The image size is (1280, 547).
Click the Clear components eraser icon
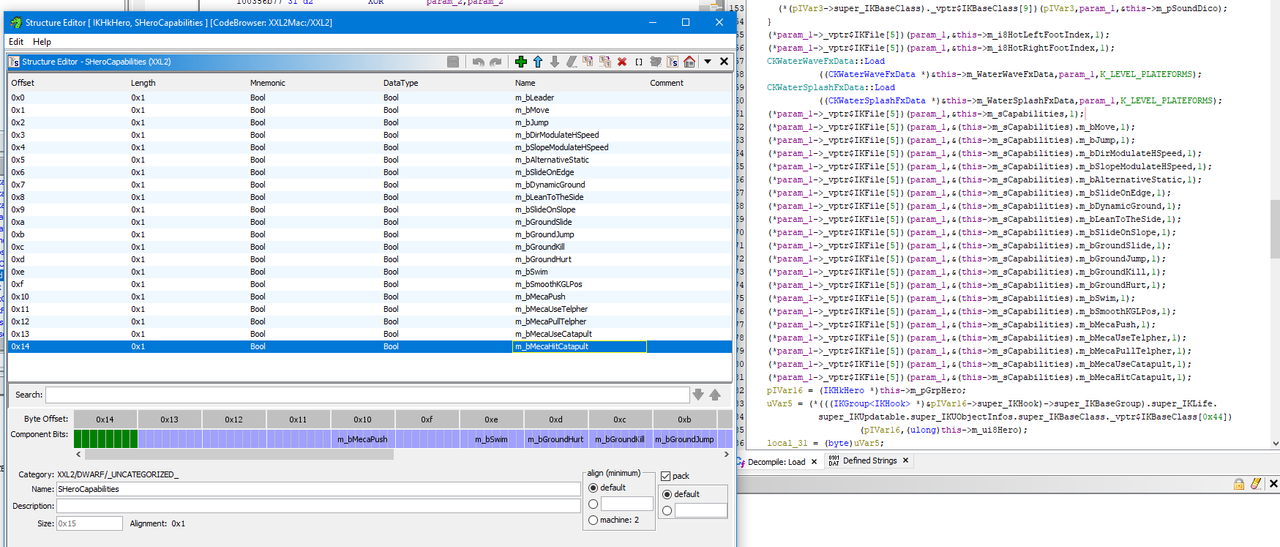pos(571,62)
